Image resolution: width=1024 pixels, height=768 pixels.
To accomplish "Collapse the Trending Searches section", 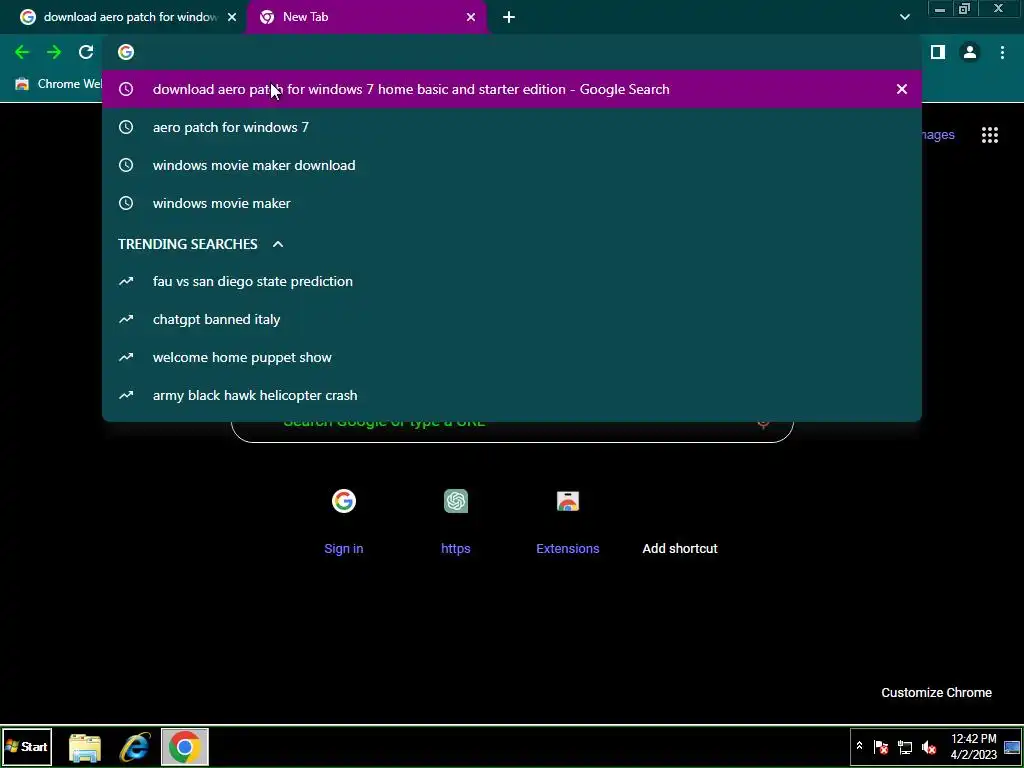I will click(x=278, y=244).
